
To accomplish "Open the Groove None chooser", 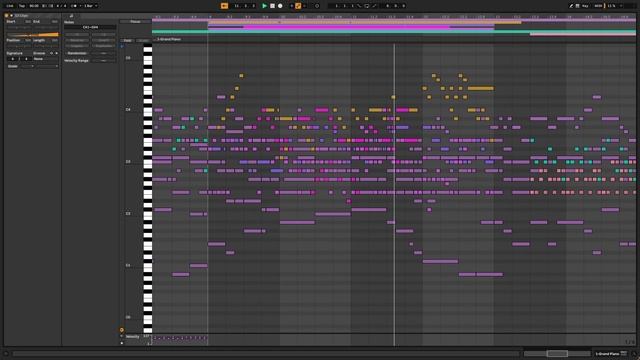I will 45,59.
